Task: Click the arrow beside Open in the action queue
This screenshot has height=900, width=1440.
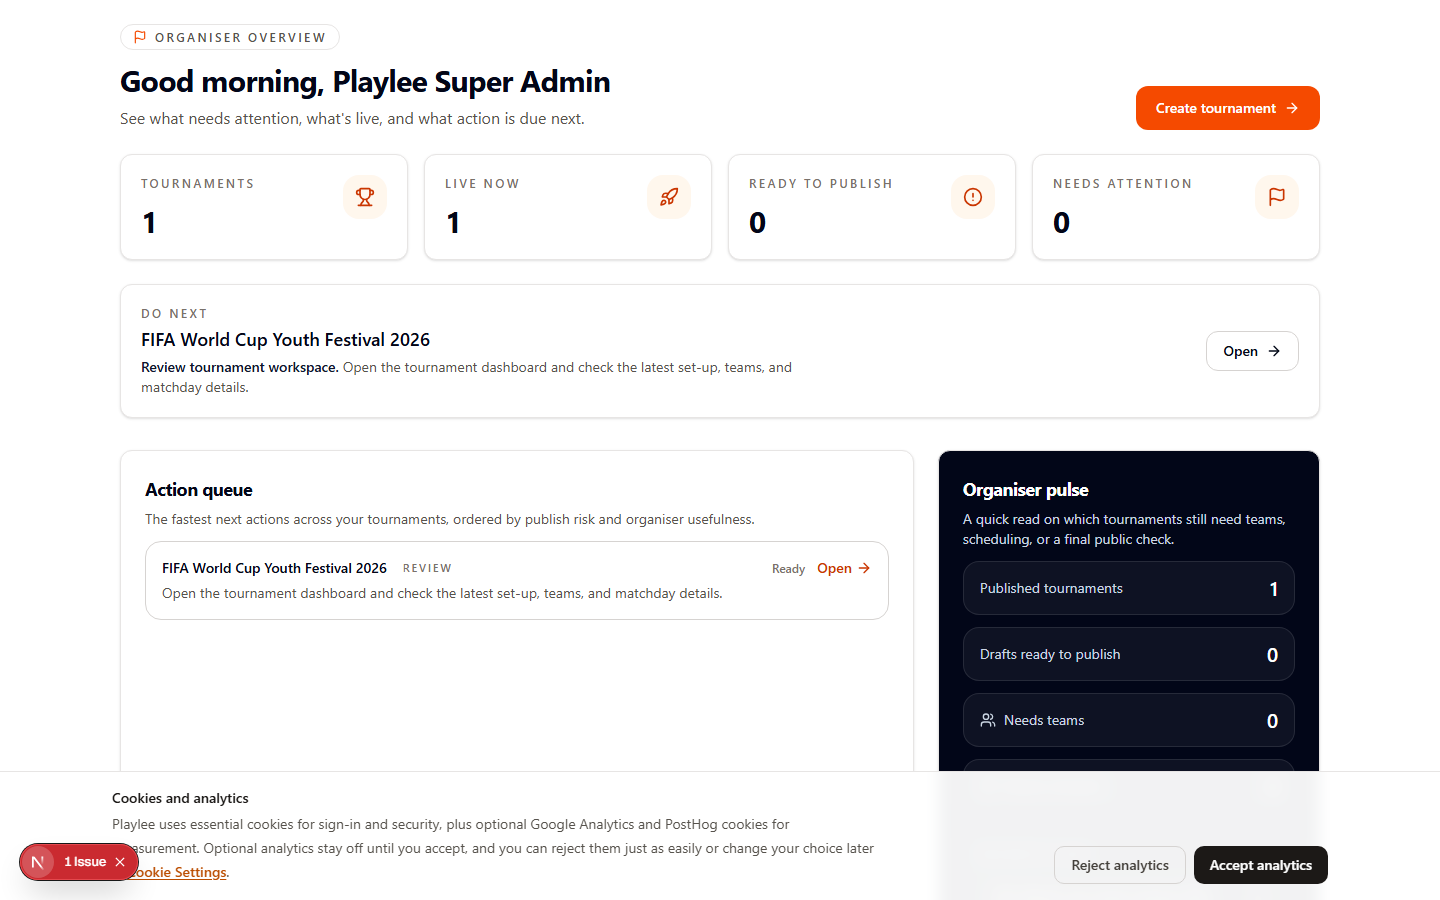Action: coord(864,568)
